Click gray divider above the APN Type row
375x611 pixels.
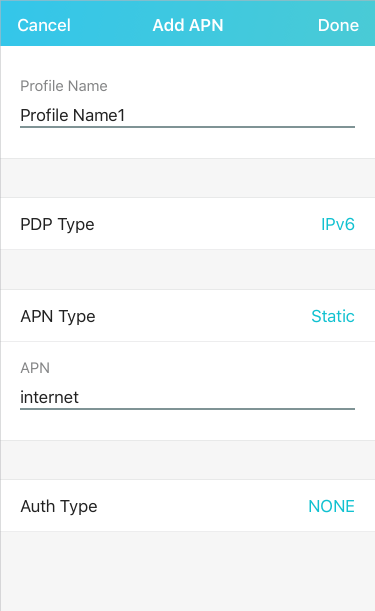point(188,270)
